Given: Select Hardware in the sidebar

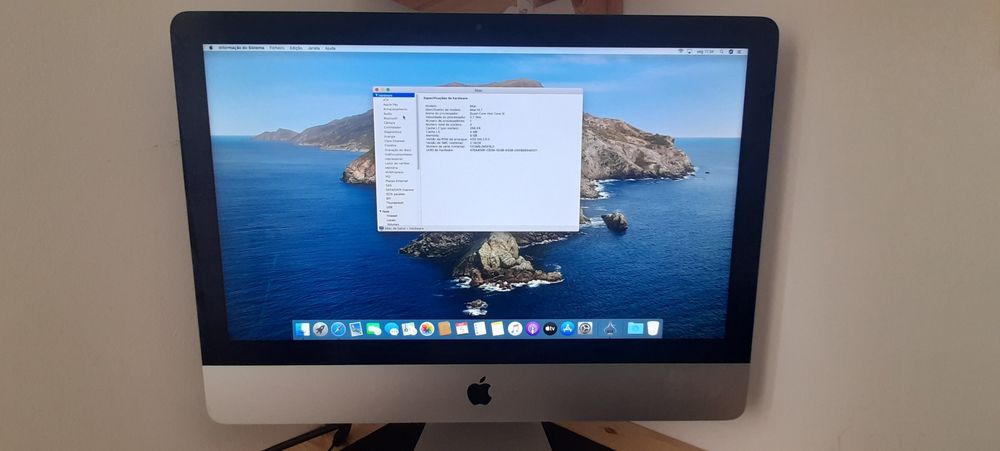Looking at the screenshot, I should 395,95.
